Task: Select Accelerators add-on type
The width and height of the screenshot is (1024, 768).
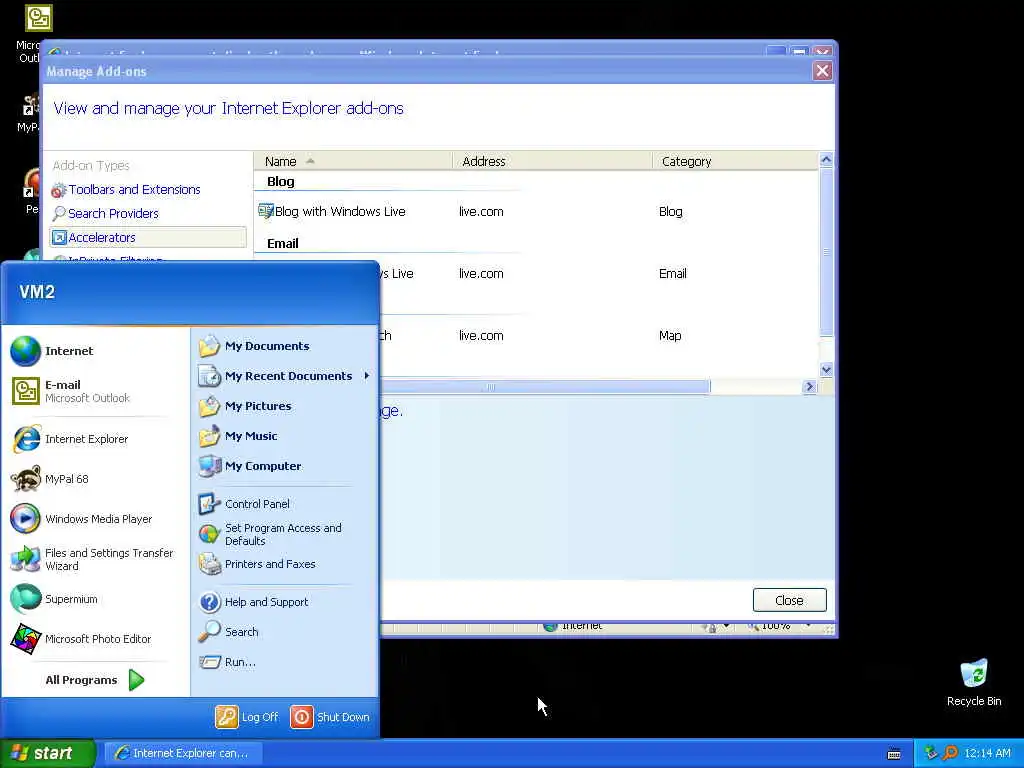Action: [148, 238]
